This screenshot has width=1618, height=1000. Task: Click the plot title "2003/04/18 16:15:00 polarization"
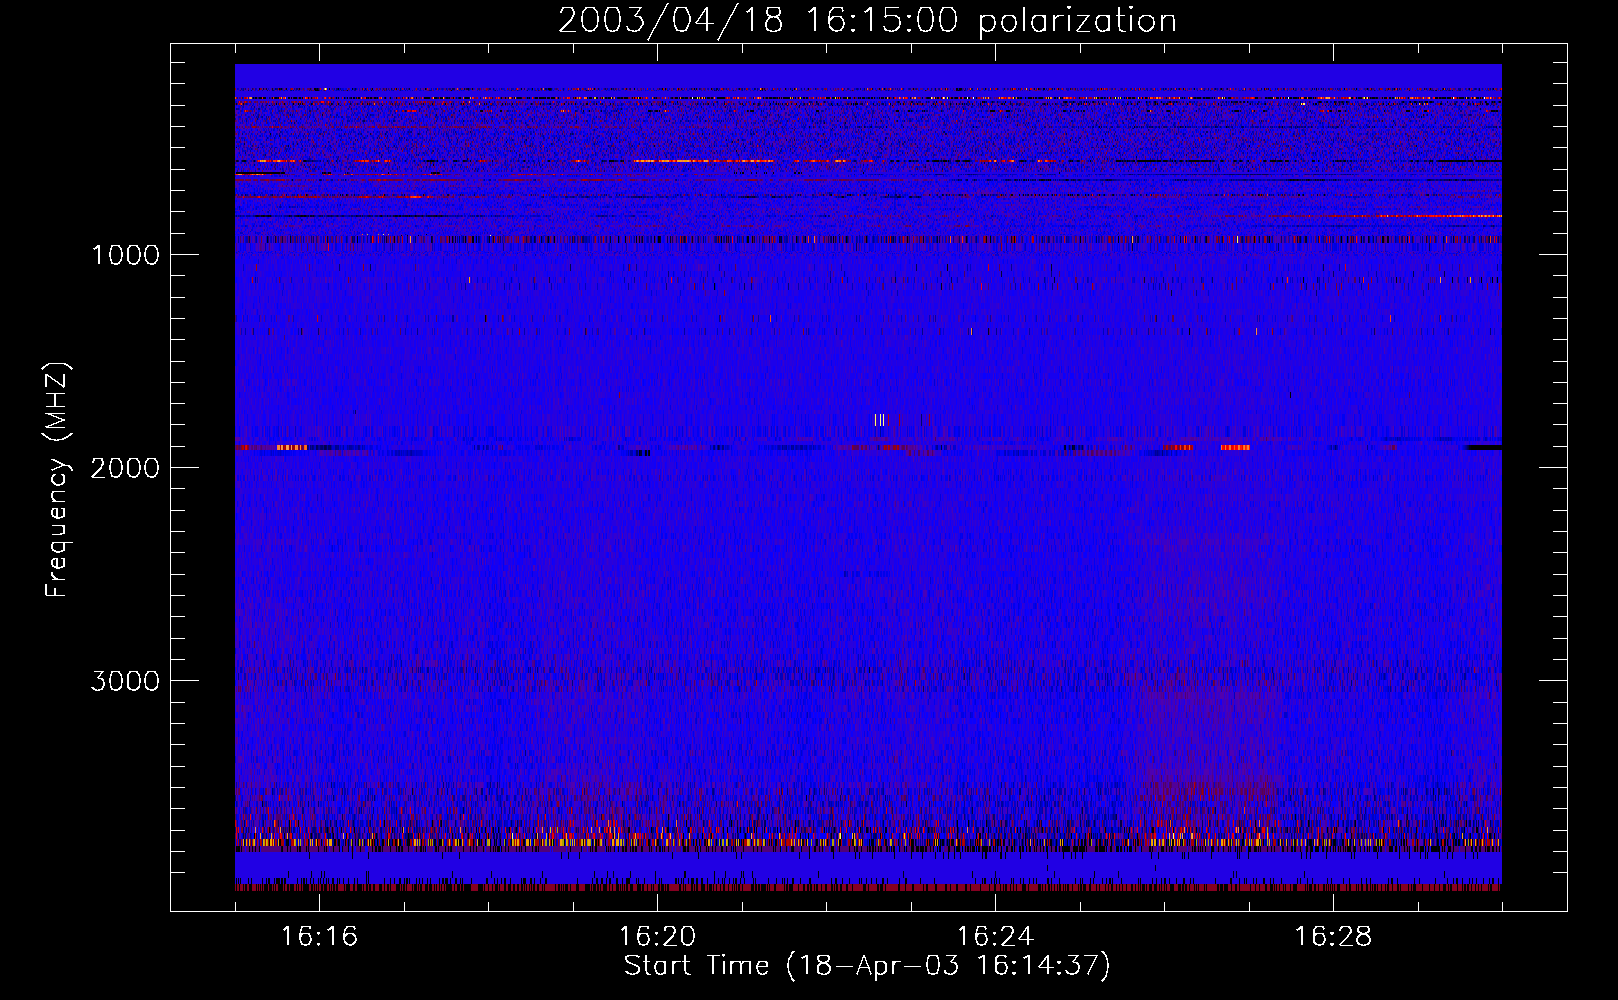(x=867, y=21)
